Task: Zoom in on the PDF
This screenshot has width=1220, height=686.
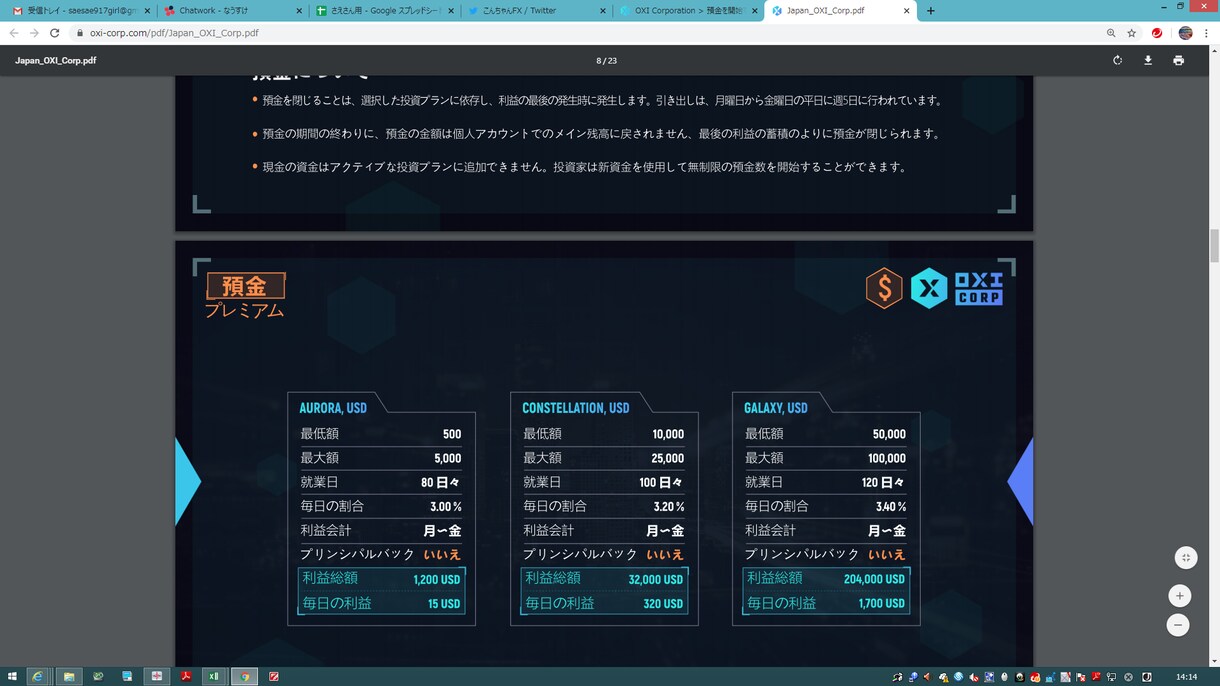Action: pos(1180,596)
